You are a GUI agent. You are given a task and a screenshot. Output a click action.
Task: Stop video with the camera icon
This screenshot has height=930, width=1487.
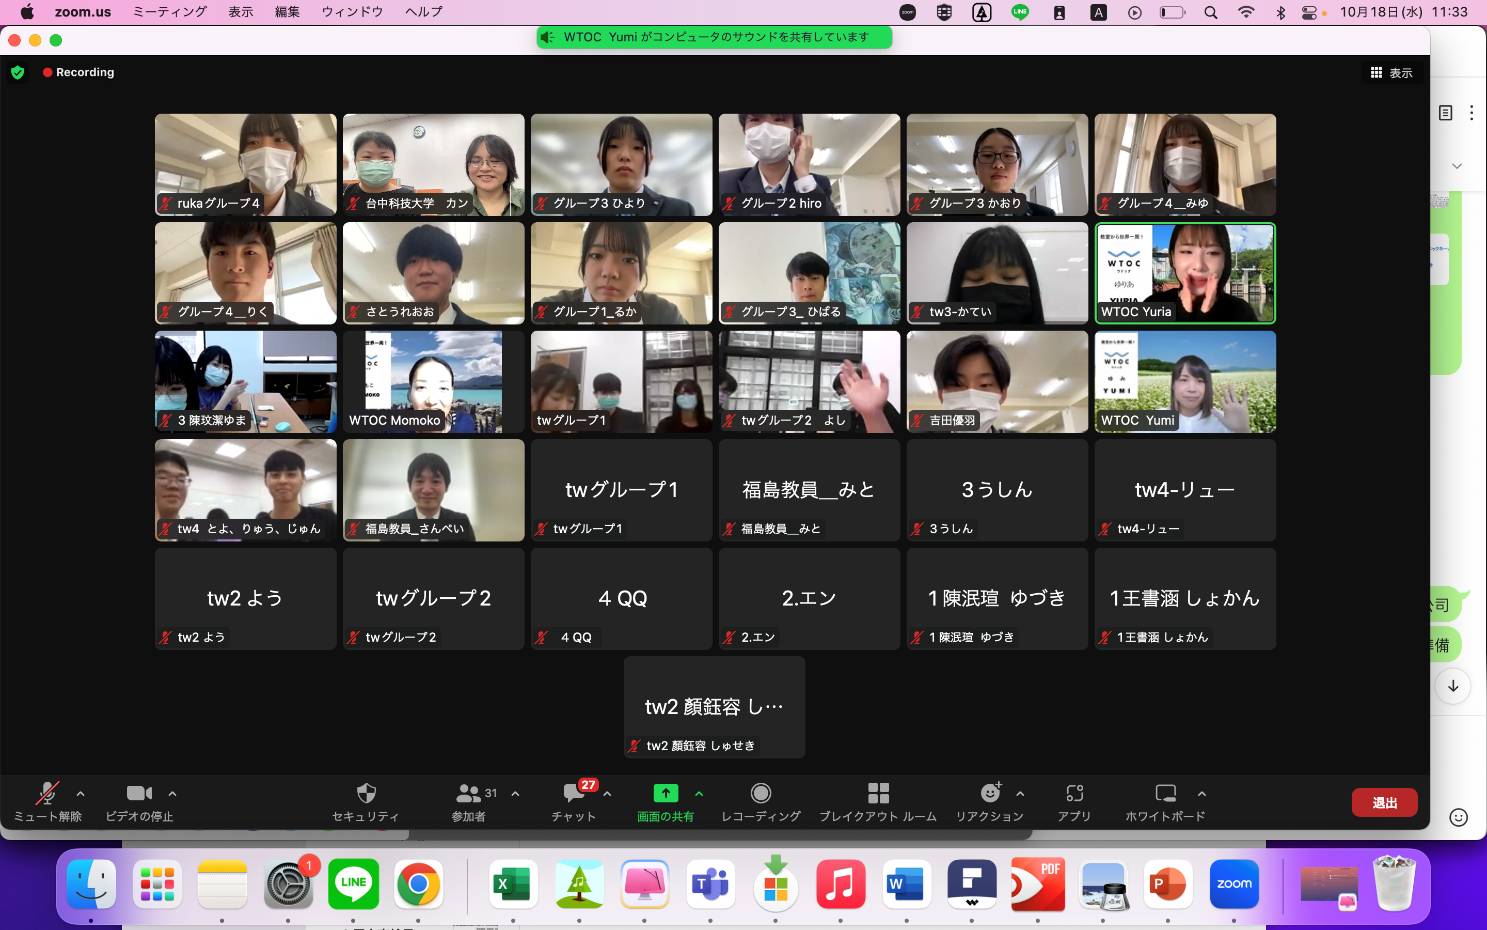(139, 793)
